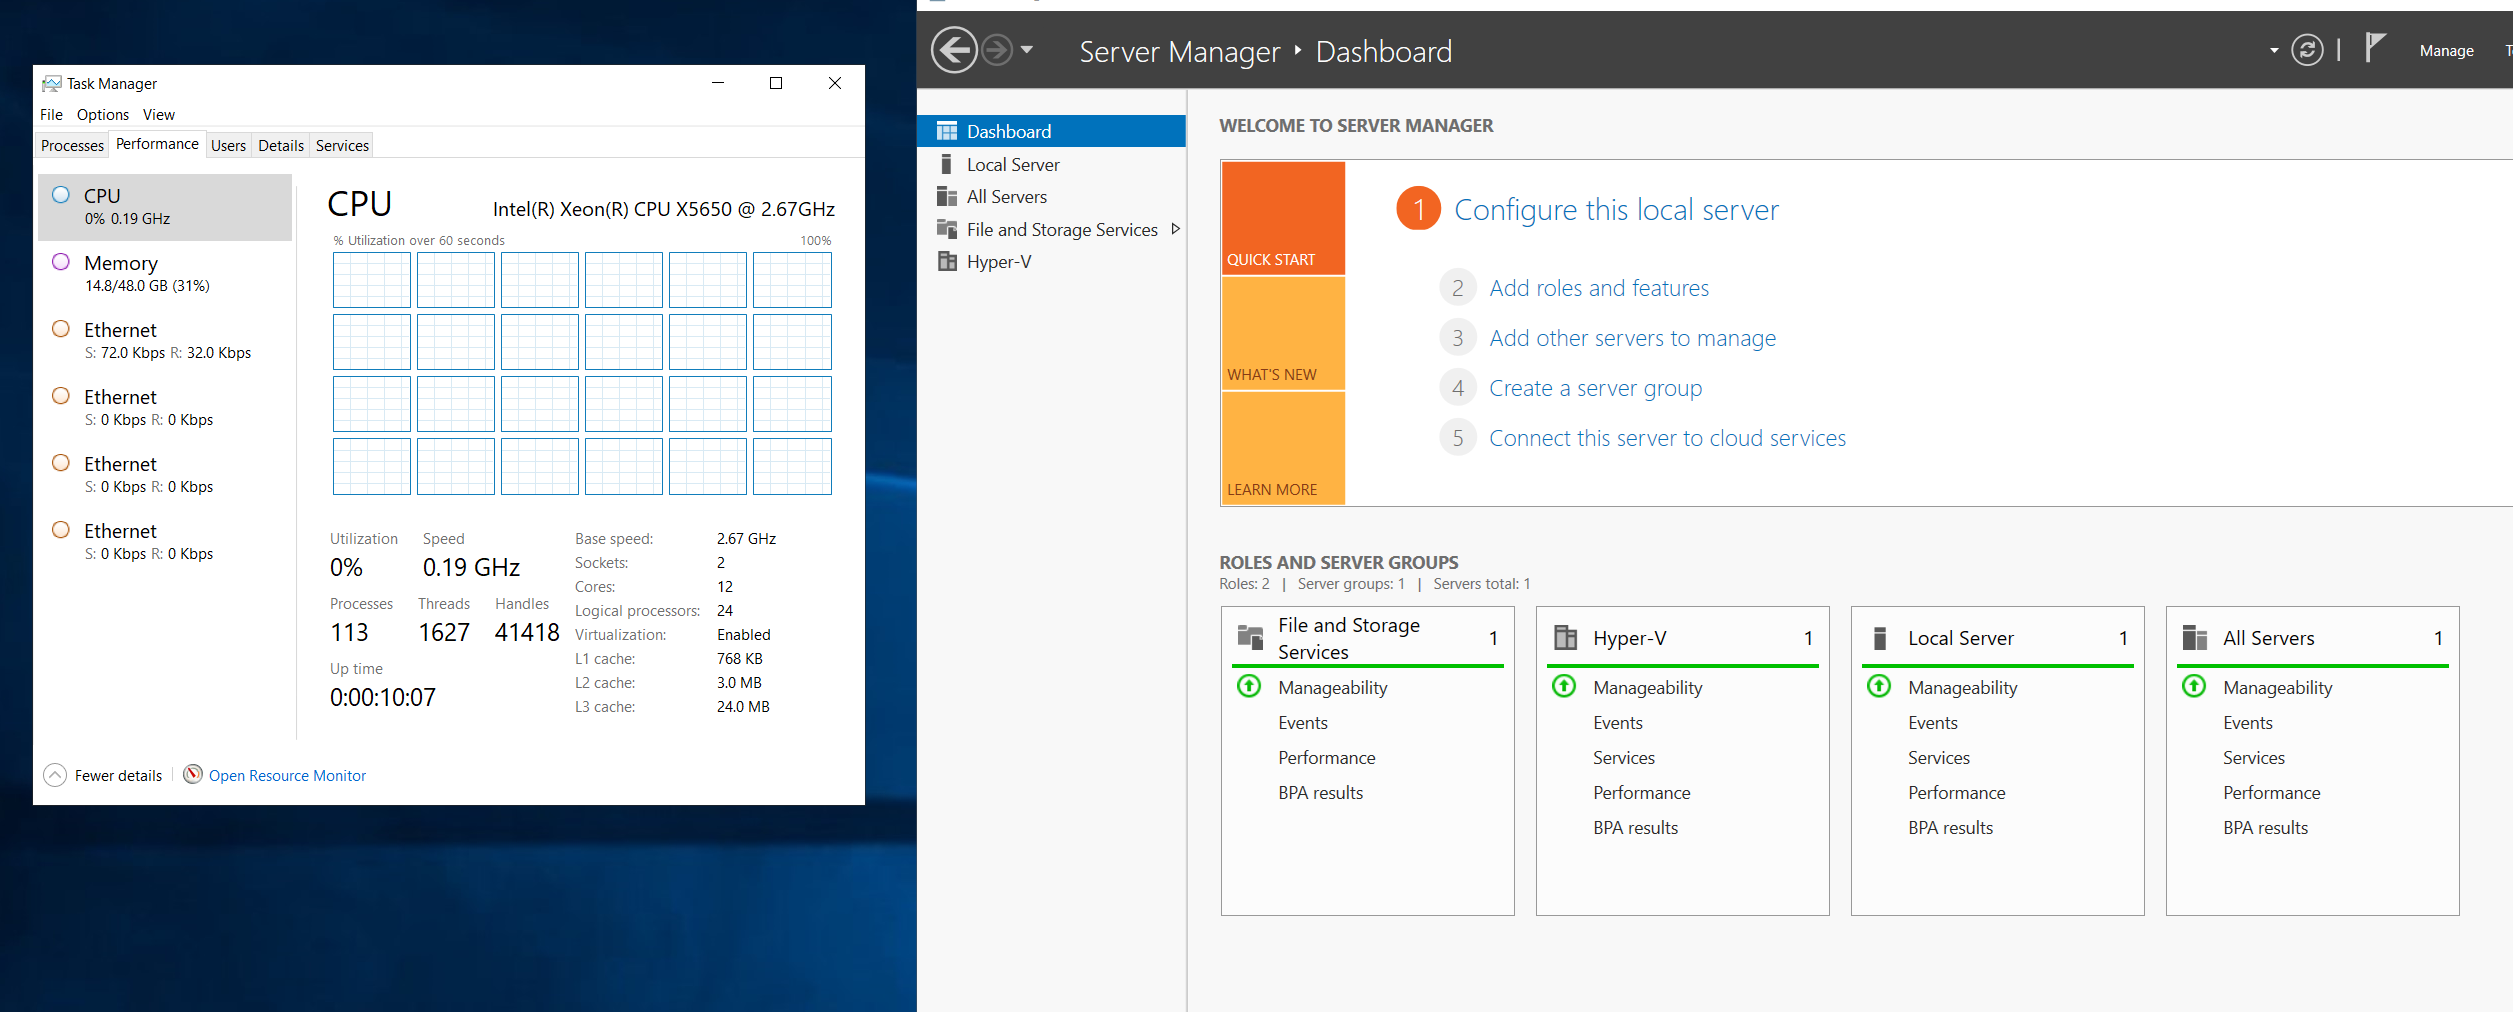Image resolution: width=2513 pixels, height=1012 pixels.
Task: Click the Resource Monitor icon
Action: point(193,774)
